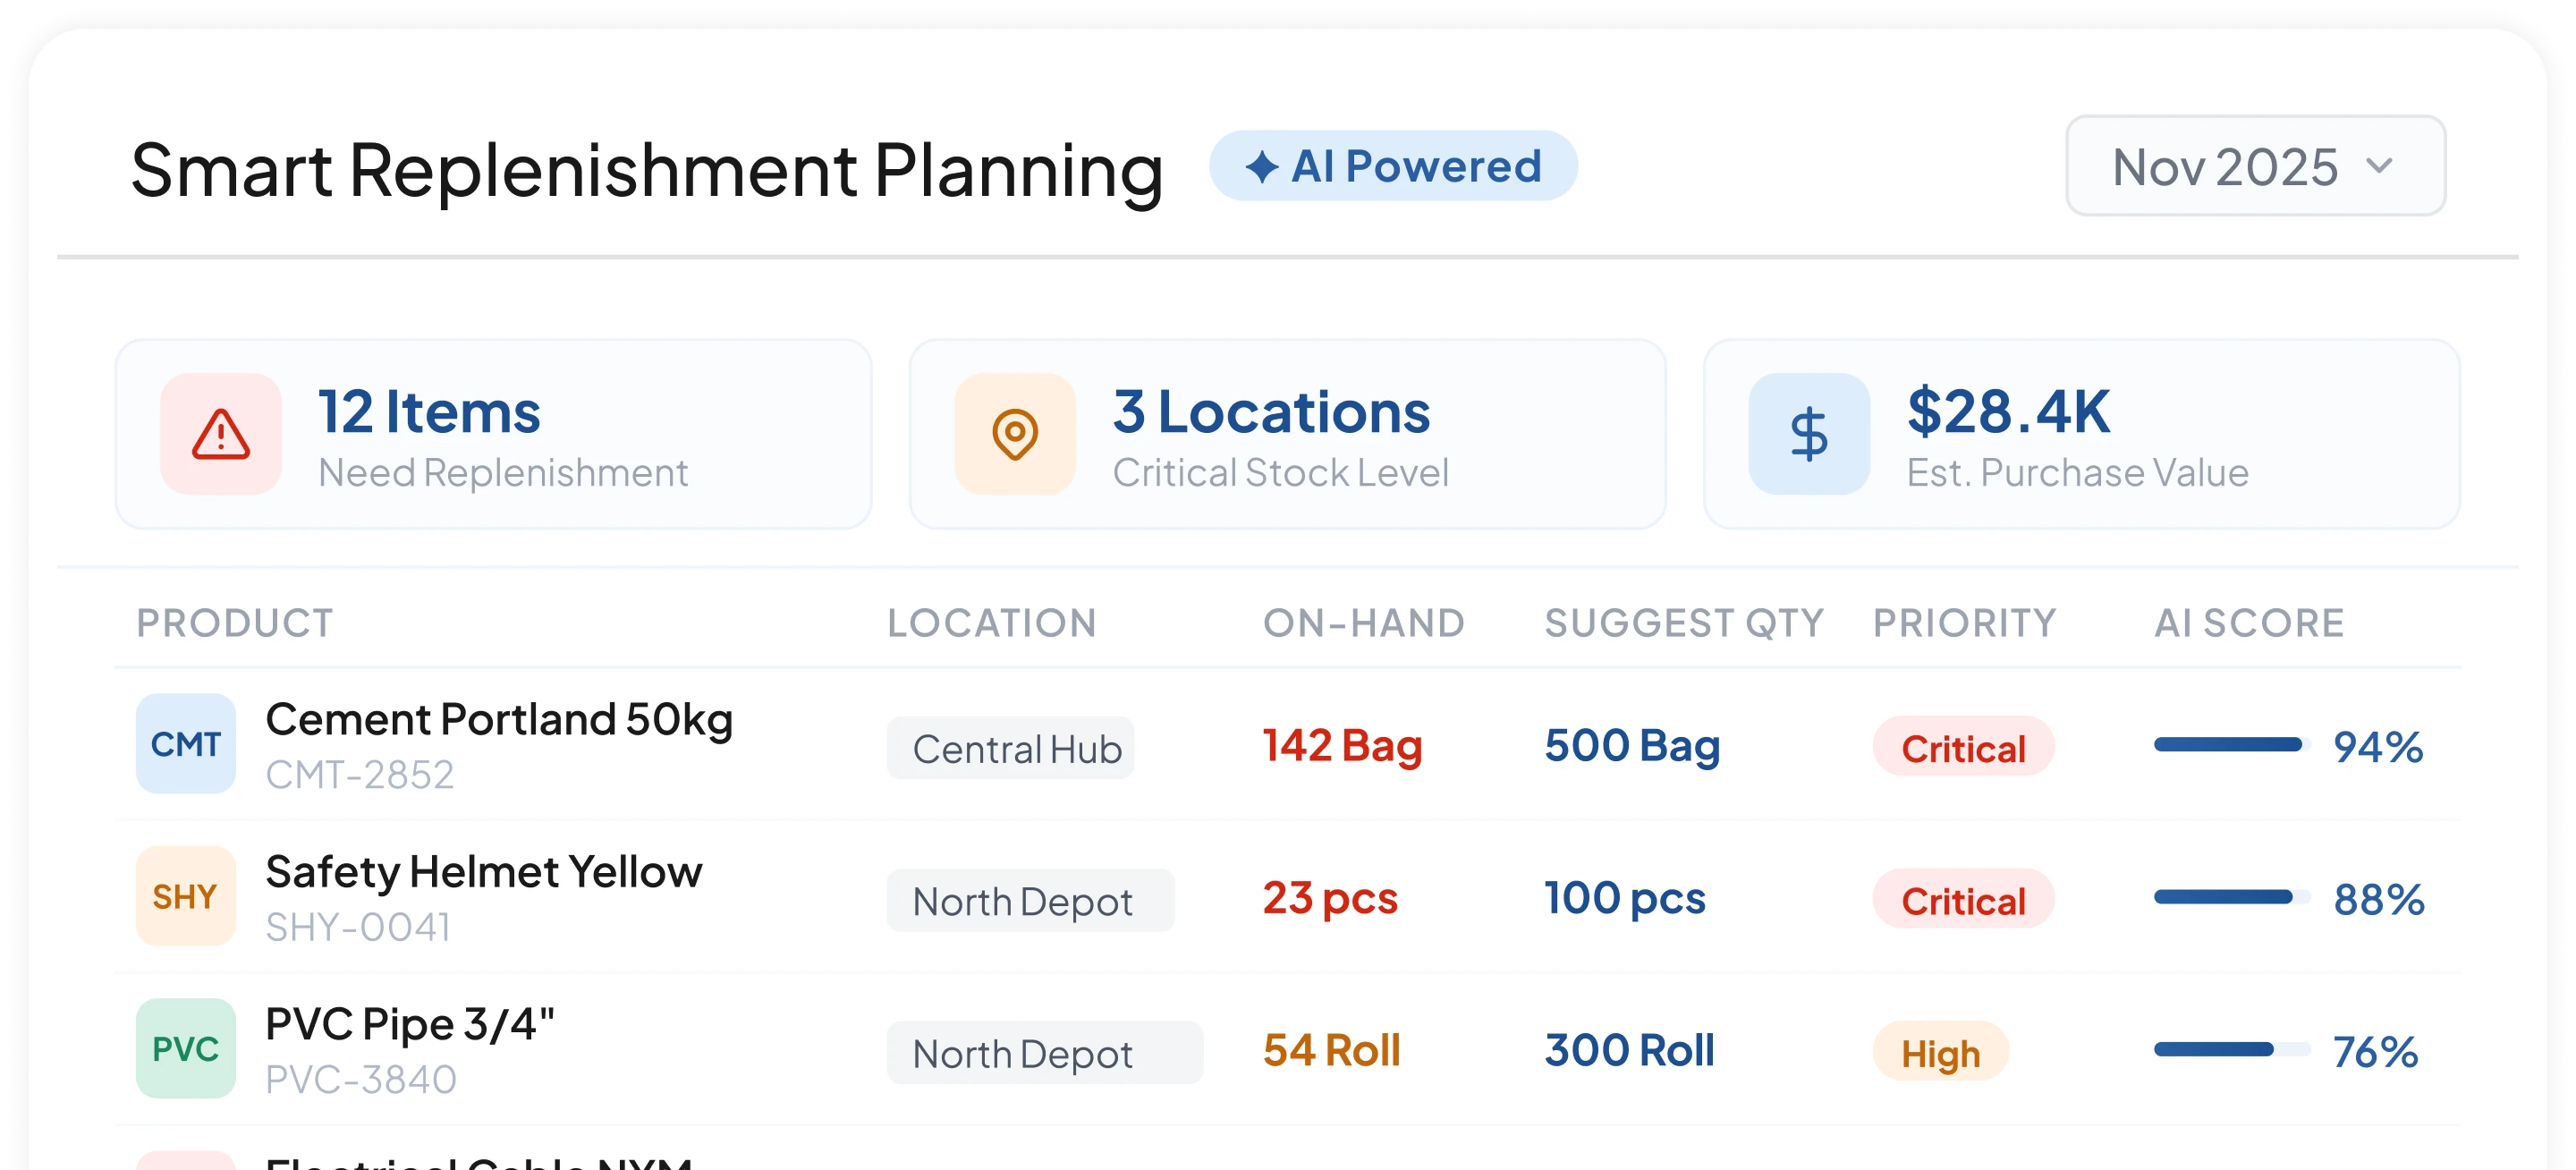Click the sparkle icon in AI Powered badge

point(1262,166)
